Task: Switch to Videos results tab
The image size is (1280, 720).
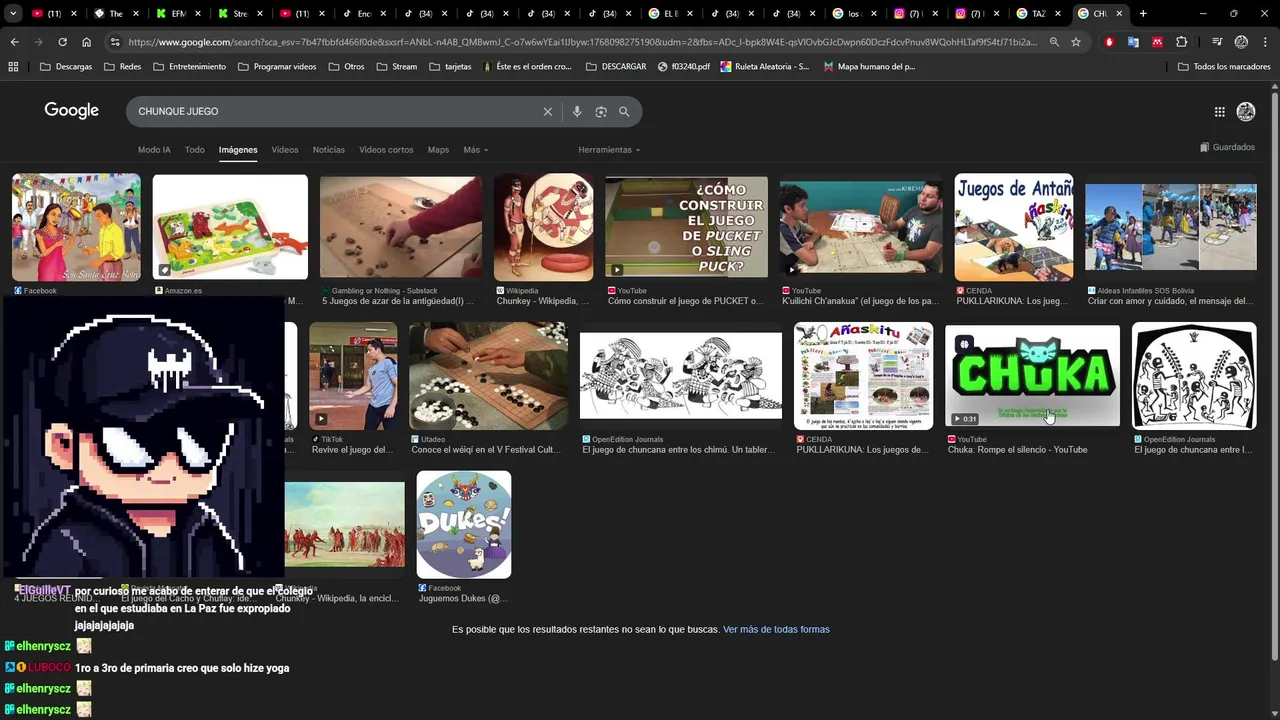Action: click(x=285, y=150)
